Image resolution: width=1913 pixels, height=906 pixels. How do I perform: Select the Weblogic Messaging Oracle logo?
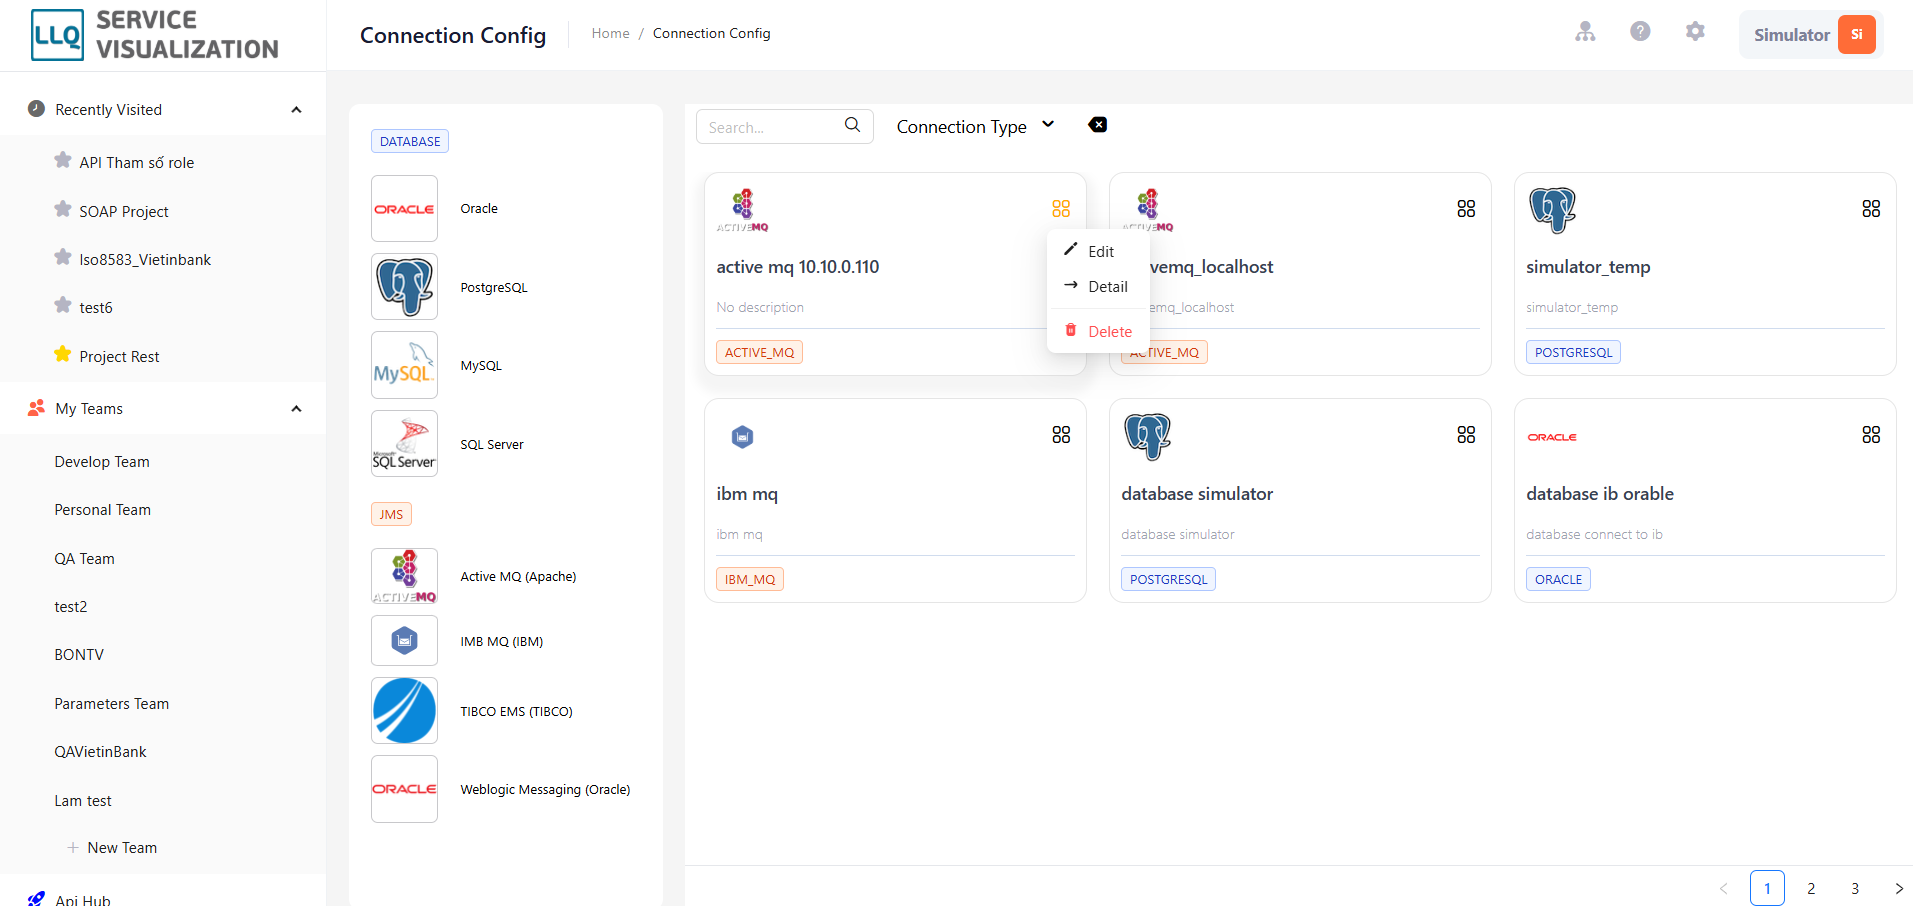(404, 789)
